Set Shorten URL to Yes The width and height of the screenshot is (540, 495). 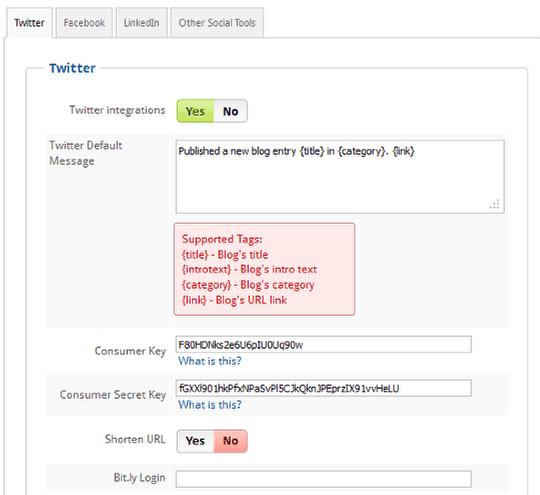(x=195, y=441)
